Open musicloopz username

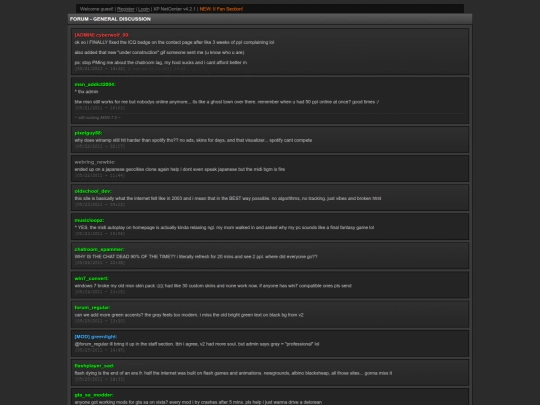[x=89, y=220]
